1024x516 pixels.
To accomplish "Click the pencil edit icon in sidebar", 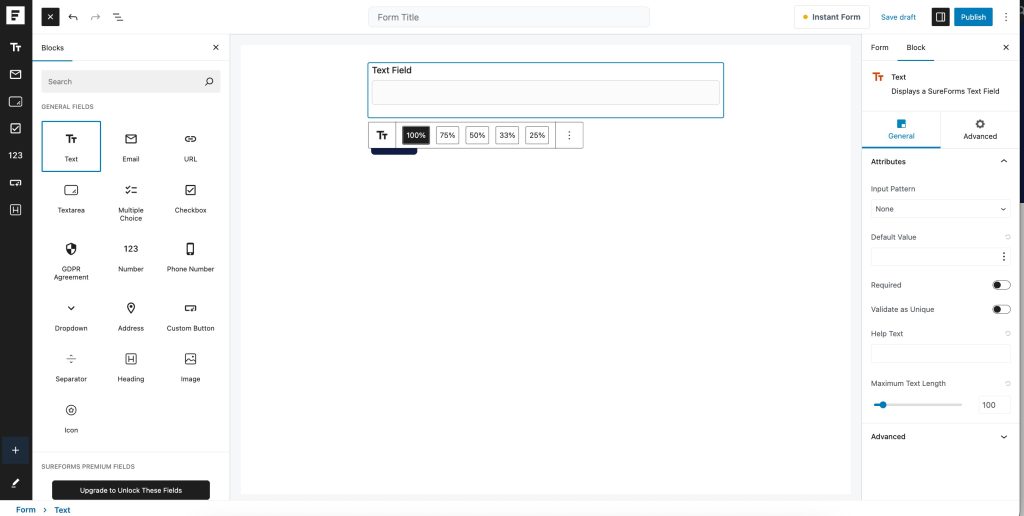I will (16, 483).
